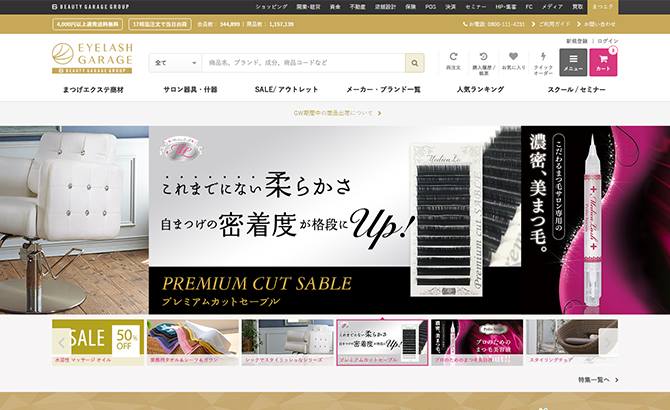Open the 人気ランキング menu item
This screenshot has height=410, width=670.
(479, 90)
